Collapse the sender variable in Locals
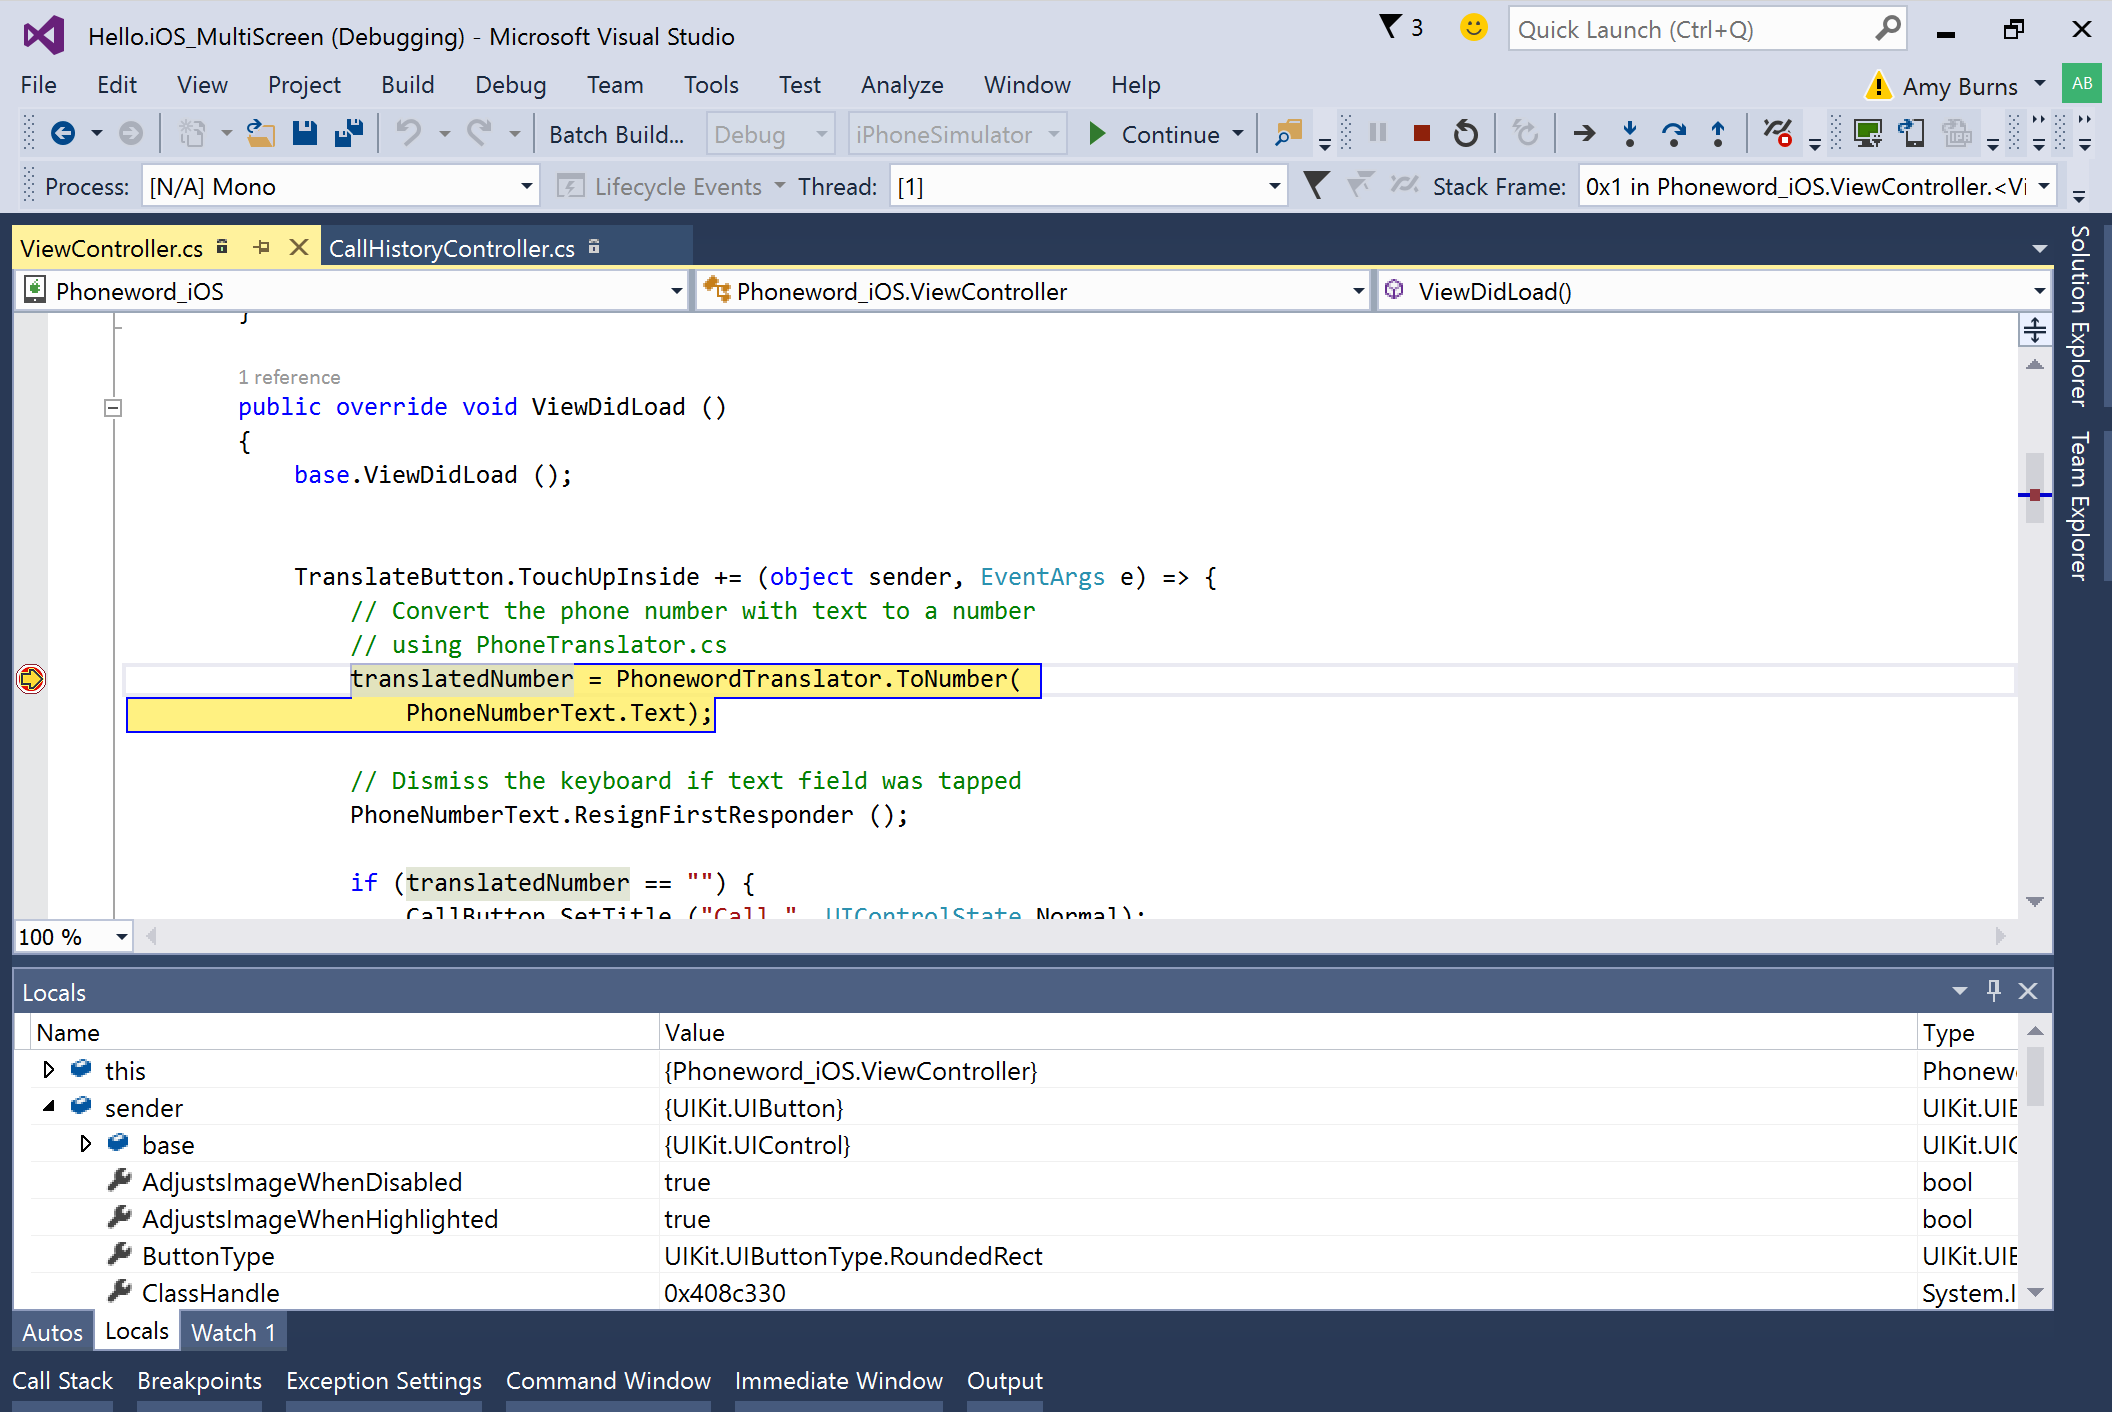The width and height of the screenshot is (2112, 1412). [x=49, y=1107]
